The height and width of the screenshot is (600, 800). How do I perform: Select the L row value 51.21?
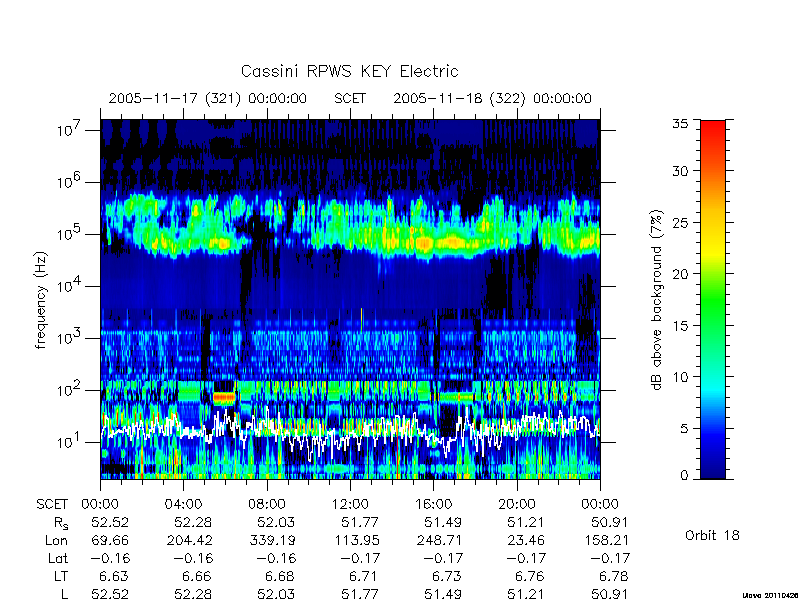pyautogui.click(x=527, y=594)
